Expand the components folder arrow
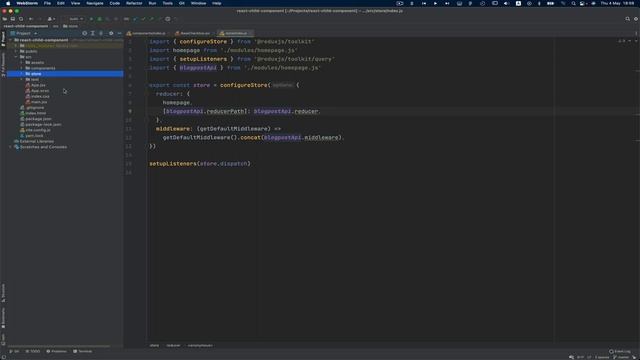 [22, 68]
